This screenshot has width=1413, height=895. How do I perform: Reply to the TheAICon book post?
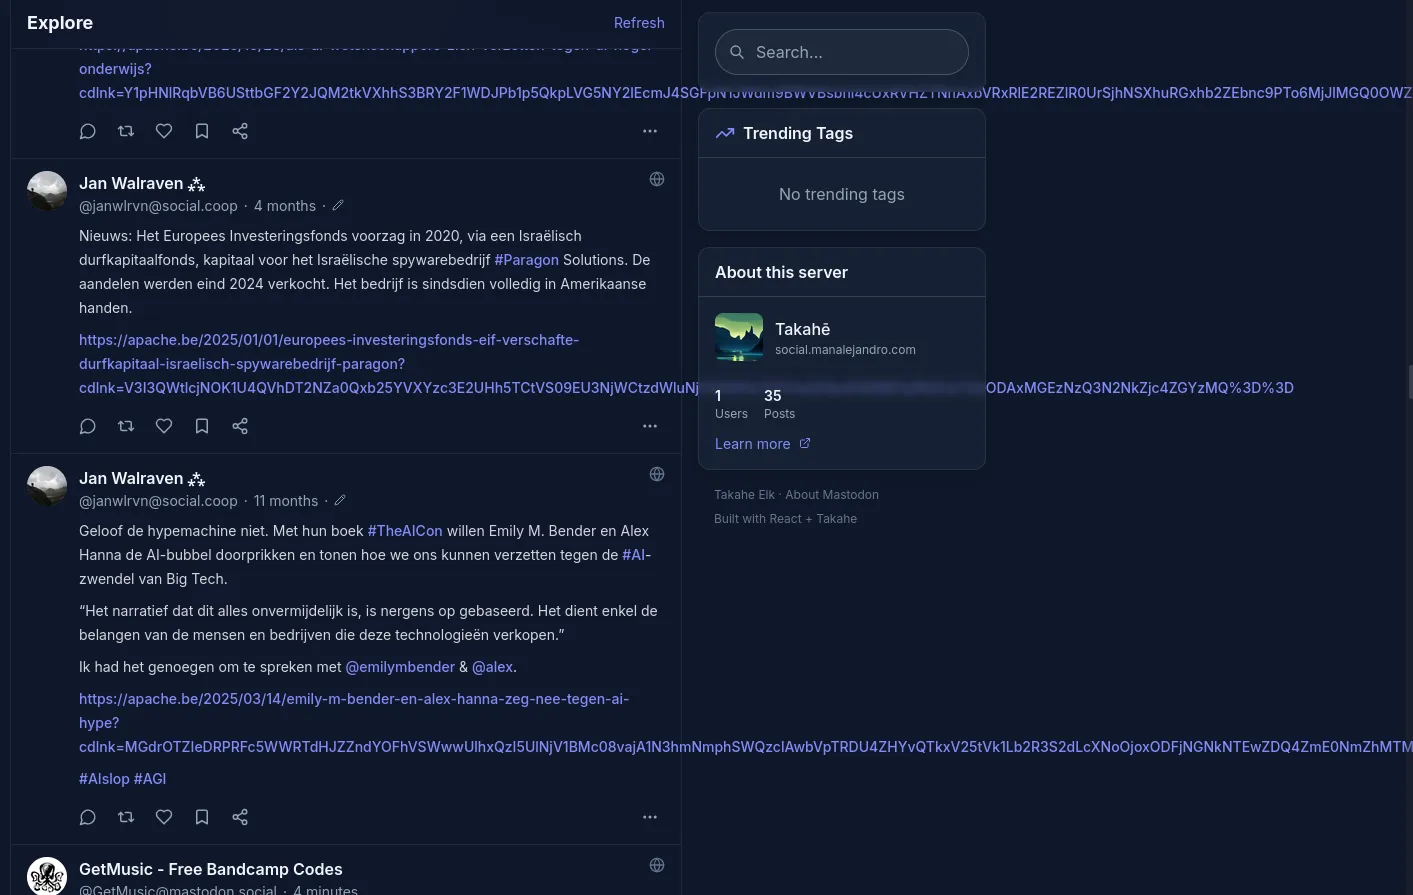[x=88, y=817]
